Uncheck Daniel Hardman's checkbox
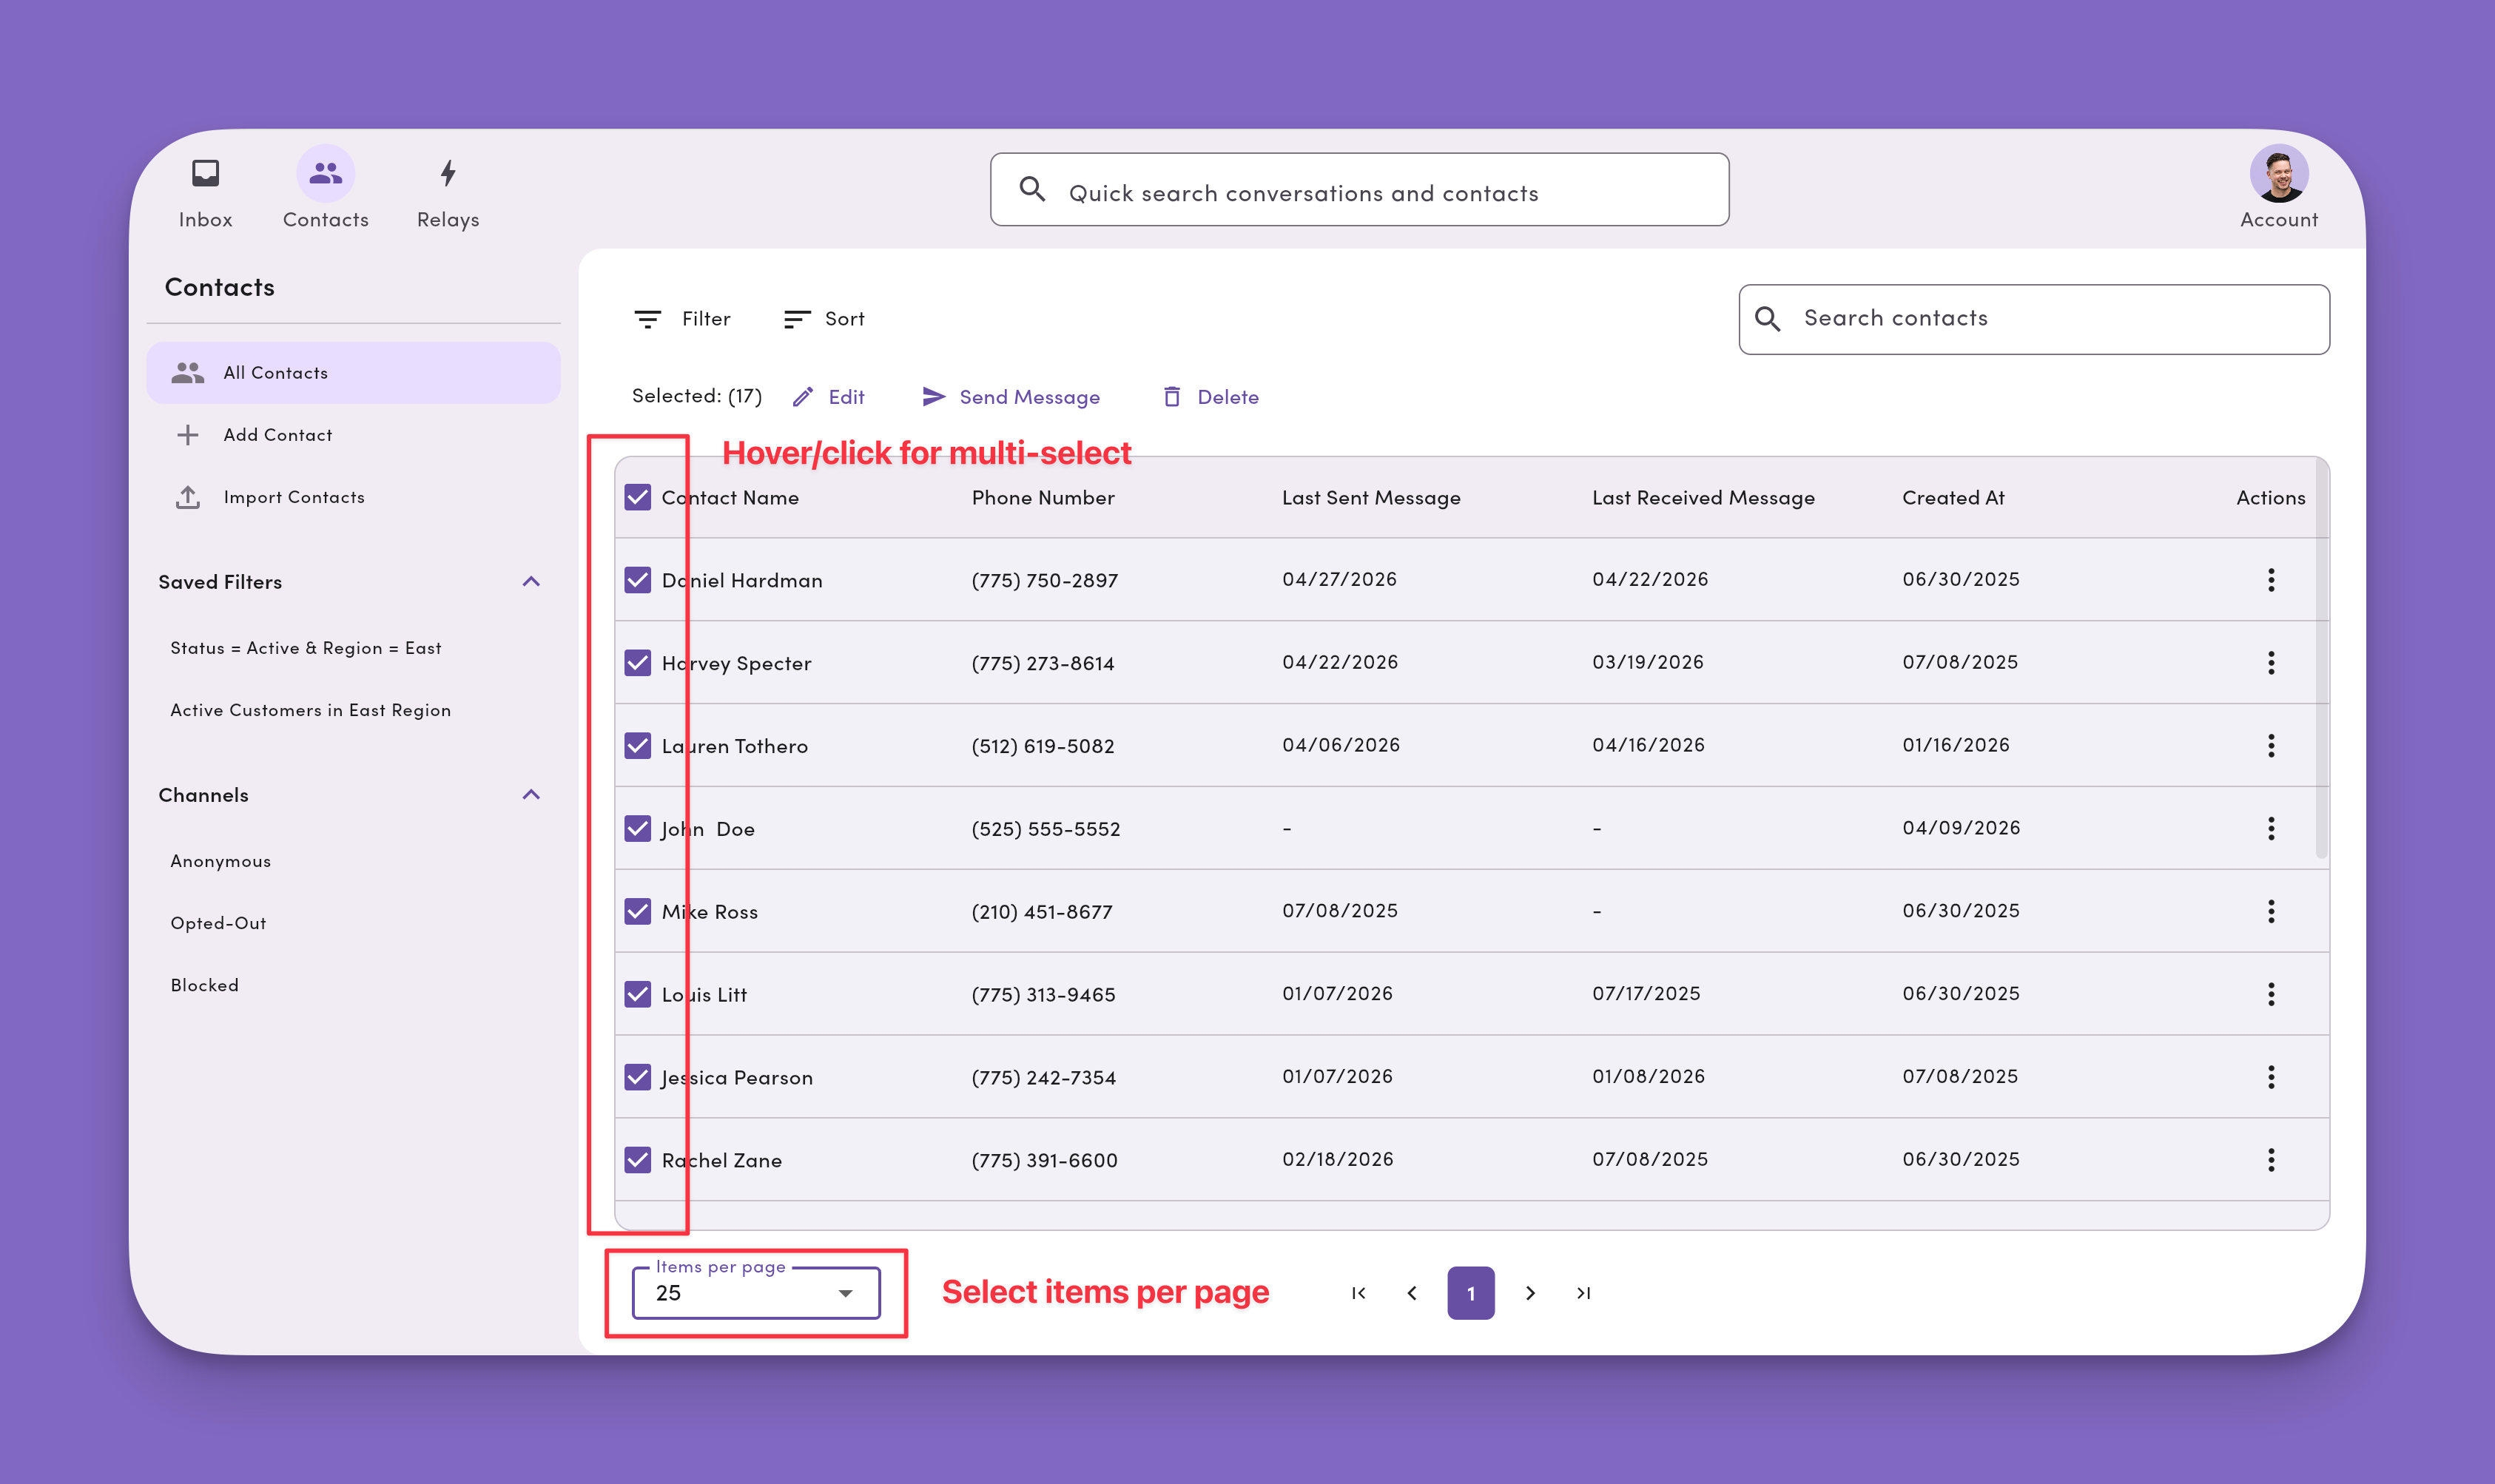This screenshot has height=1484, width=2495. (x=637, y=580)
